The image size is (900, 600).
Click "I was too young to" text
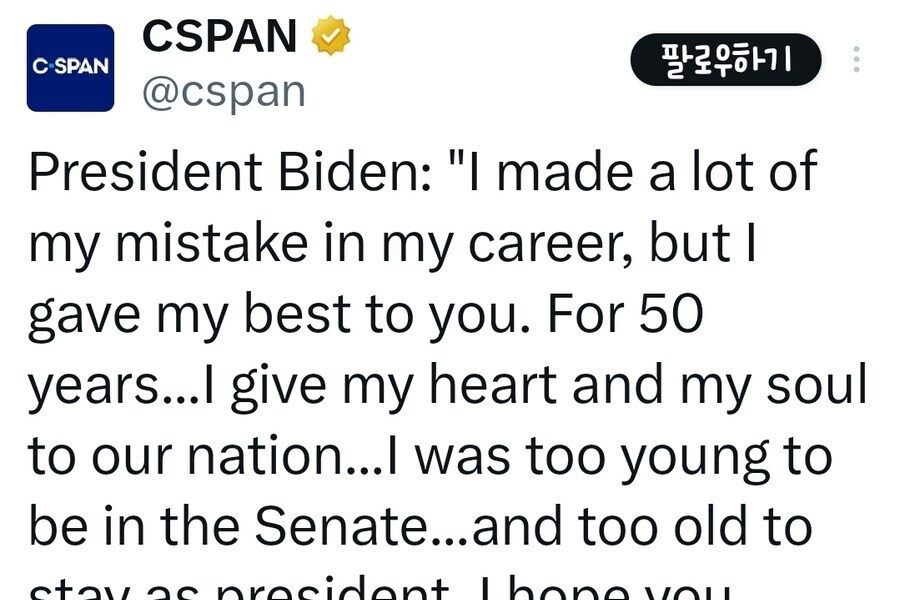pos(622,457)
